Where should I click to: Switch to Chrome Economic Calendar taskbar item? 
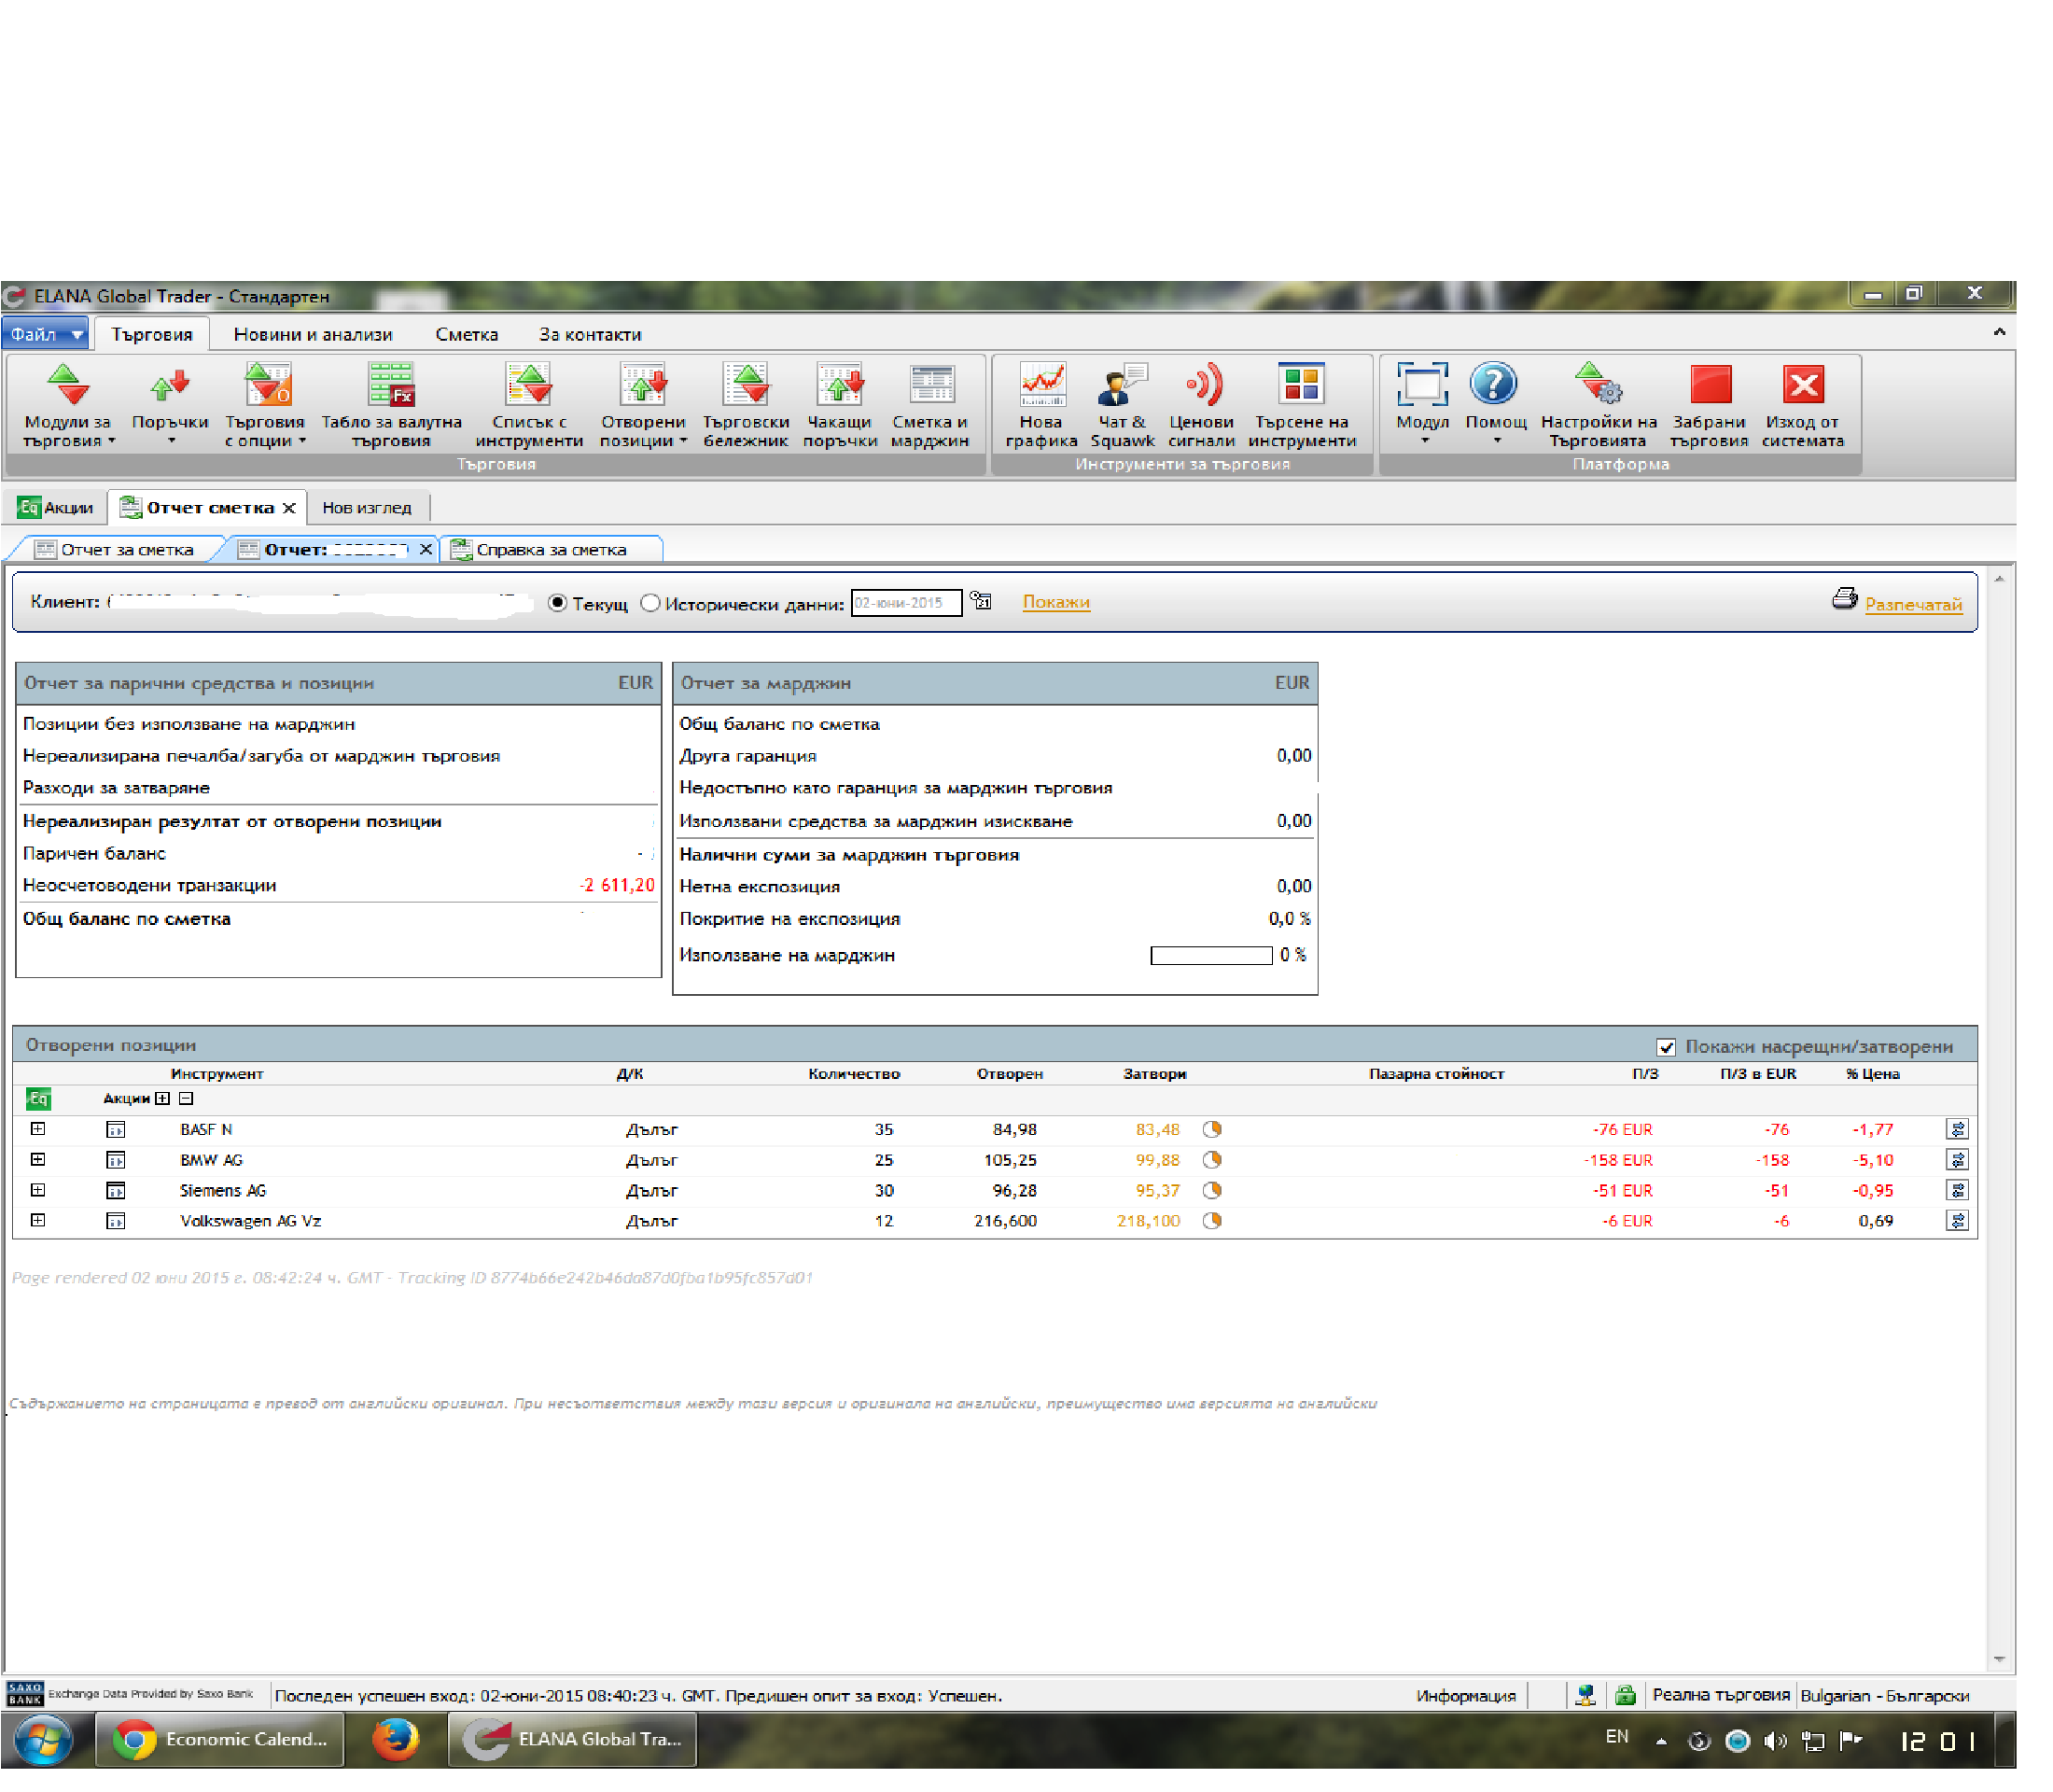[x=220, y=1740]
